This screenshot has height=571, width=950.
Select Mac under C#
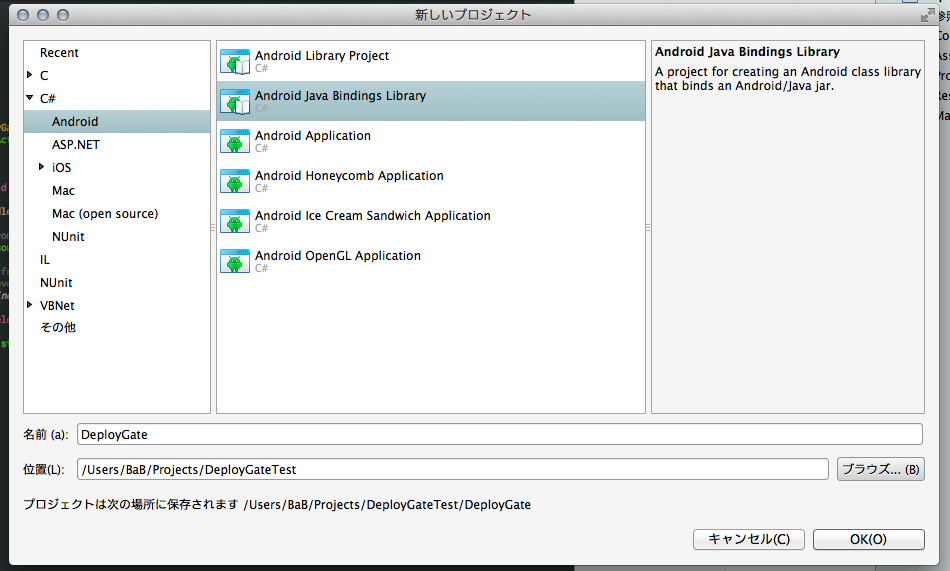63,191
